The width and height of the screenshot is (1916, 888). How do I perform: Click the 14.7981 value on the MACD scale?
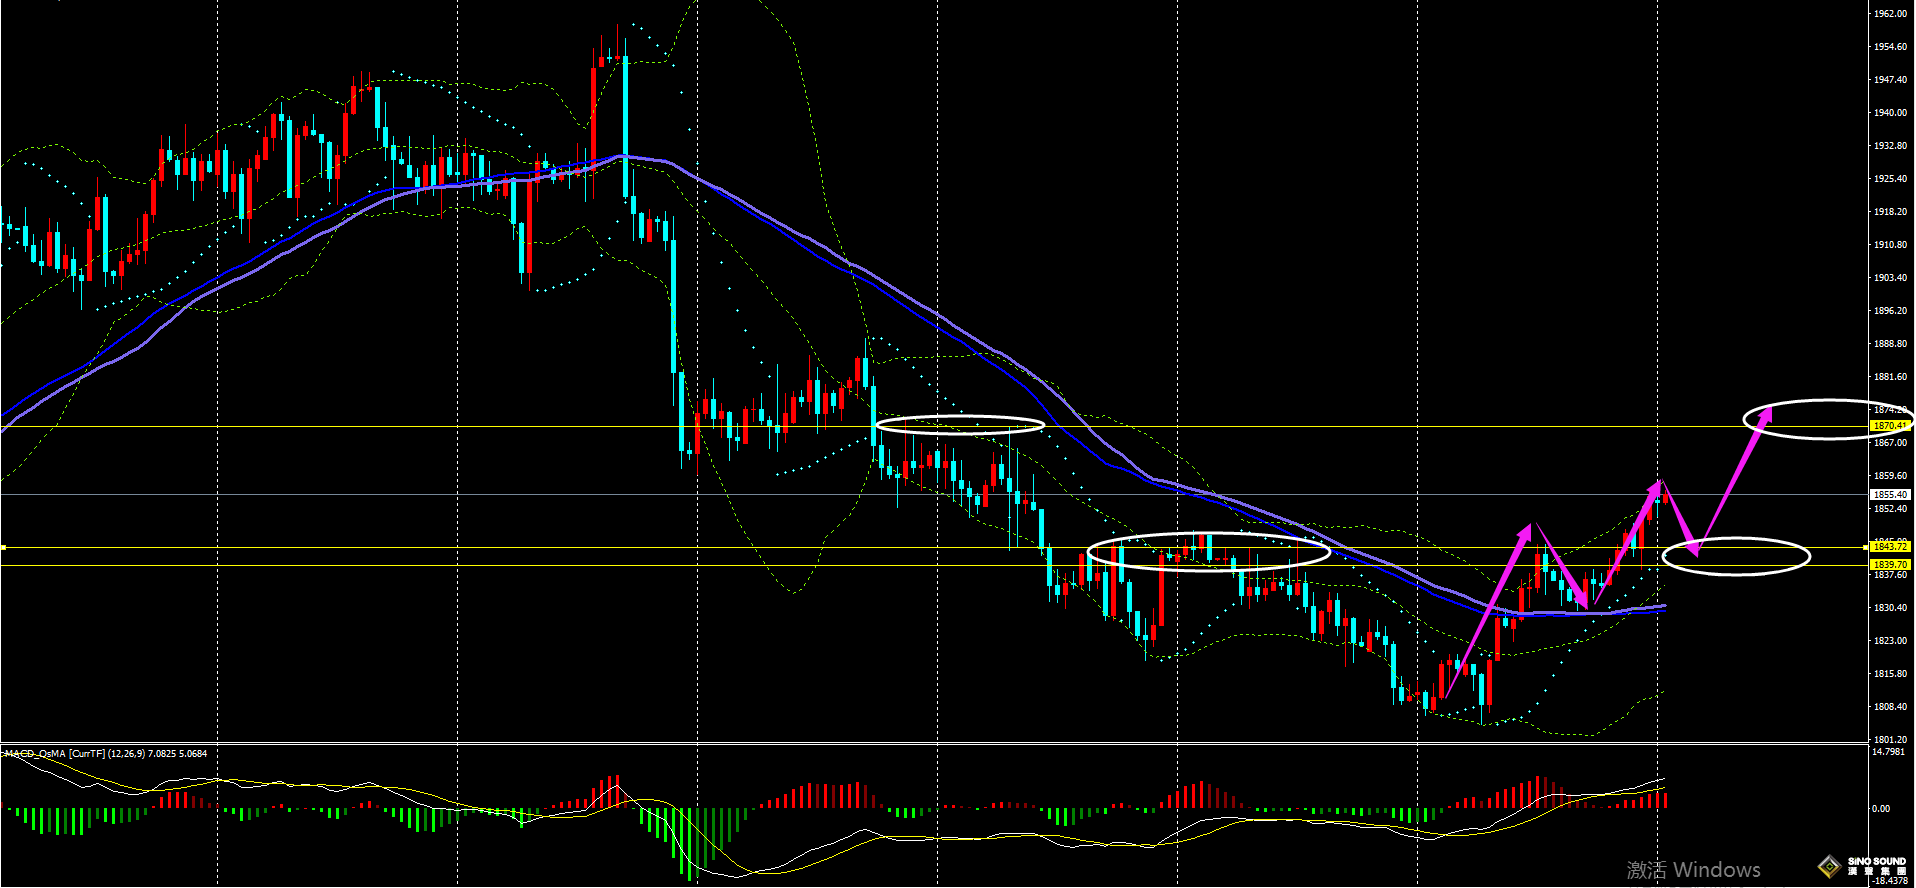tap(1888, 751)
